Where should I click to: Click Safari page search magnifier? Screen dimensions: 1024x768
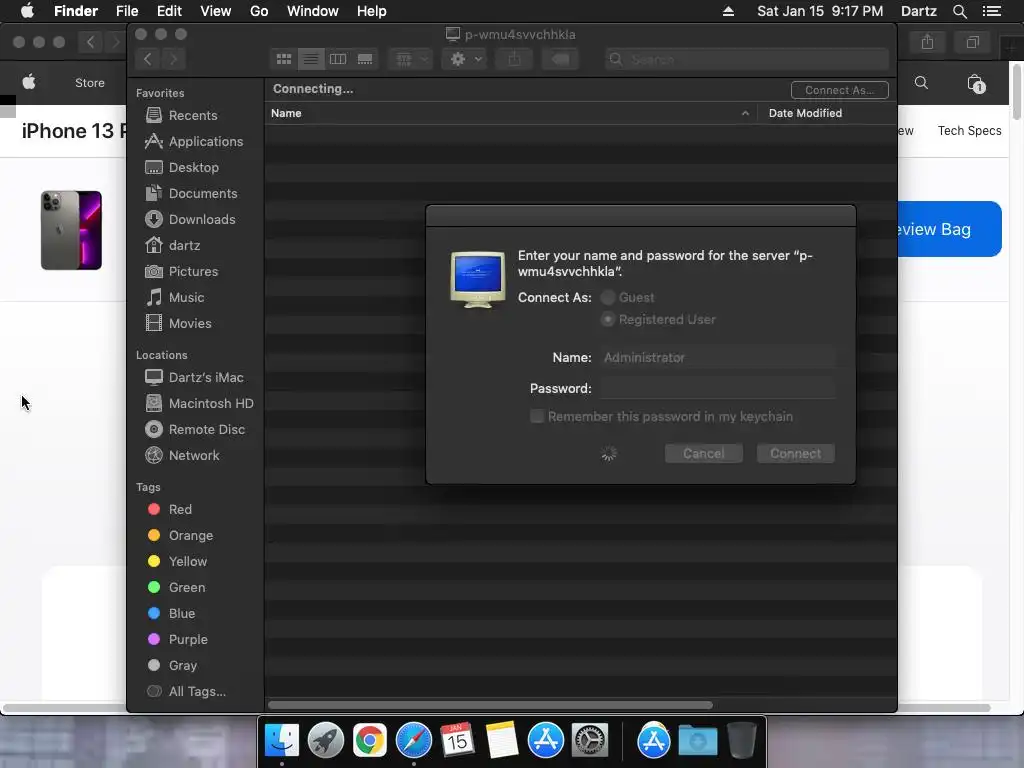(x=921, y=83)
